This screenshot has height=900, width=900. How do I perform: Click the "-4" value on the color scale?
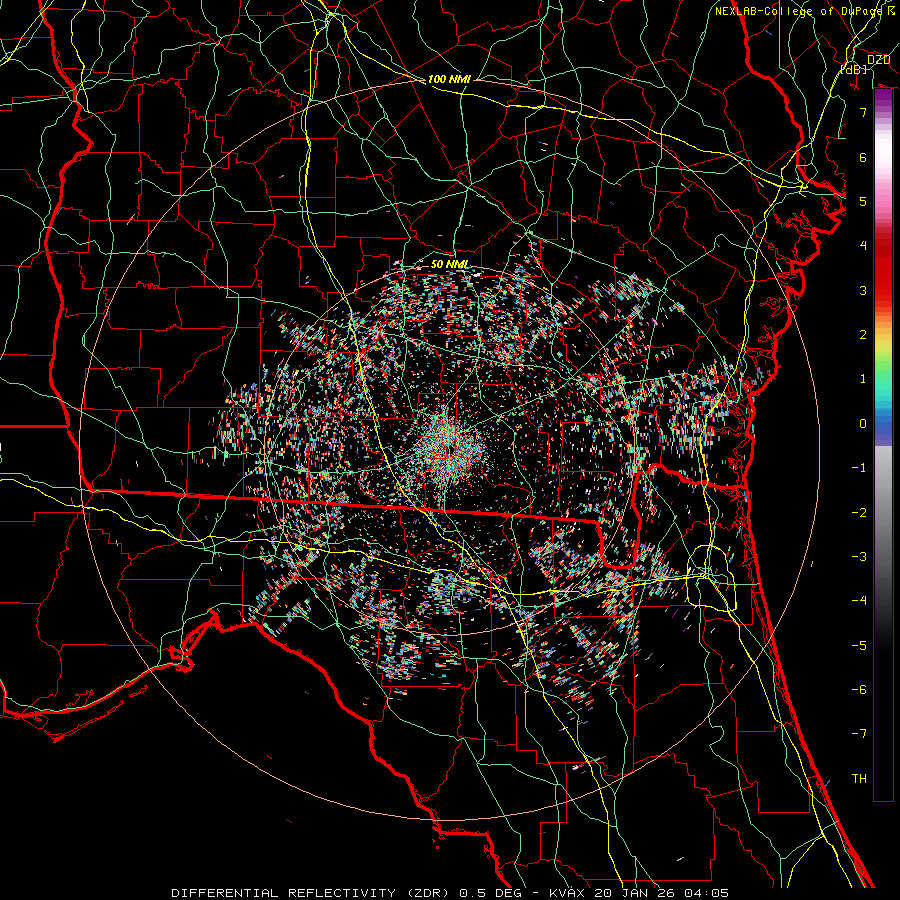coord(859,601)
